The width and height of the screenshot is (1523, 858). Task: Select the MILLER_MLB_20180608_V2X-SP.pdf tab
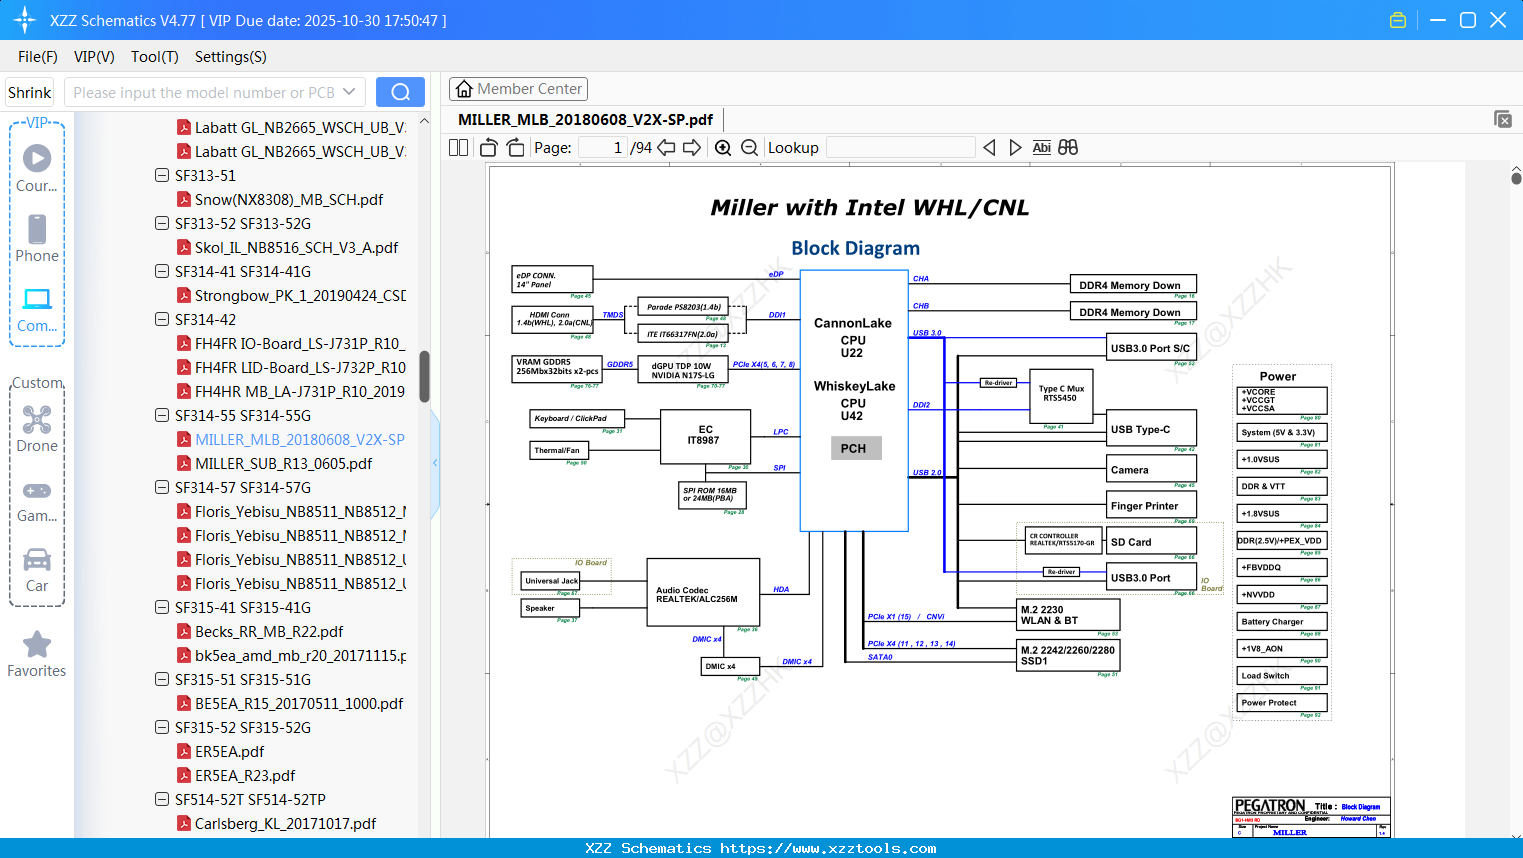click(x=585, y=120)
